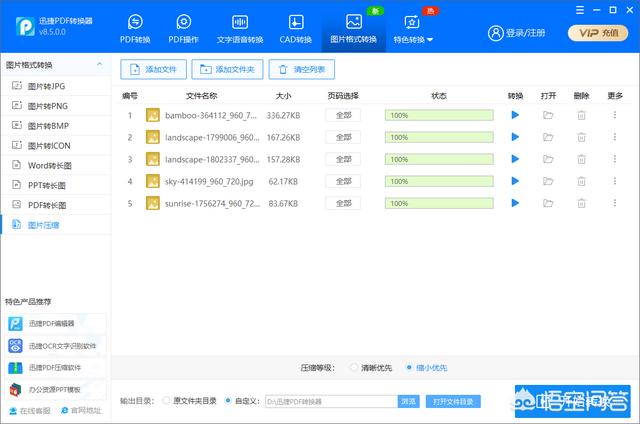
Task: Click the user avatar login icon
Action: 496,33
